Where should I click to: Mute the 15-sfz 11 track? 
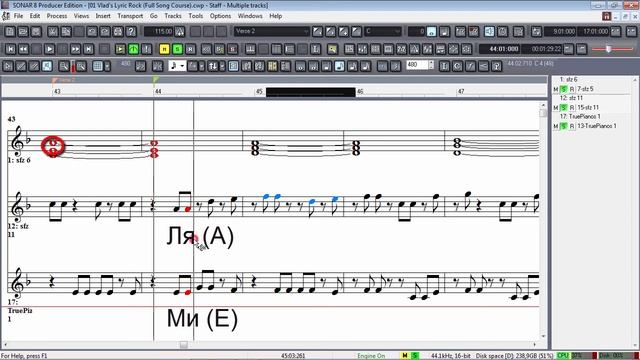[556, 108]
